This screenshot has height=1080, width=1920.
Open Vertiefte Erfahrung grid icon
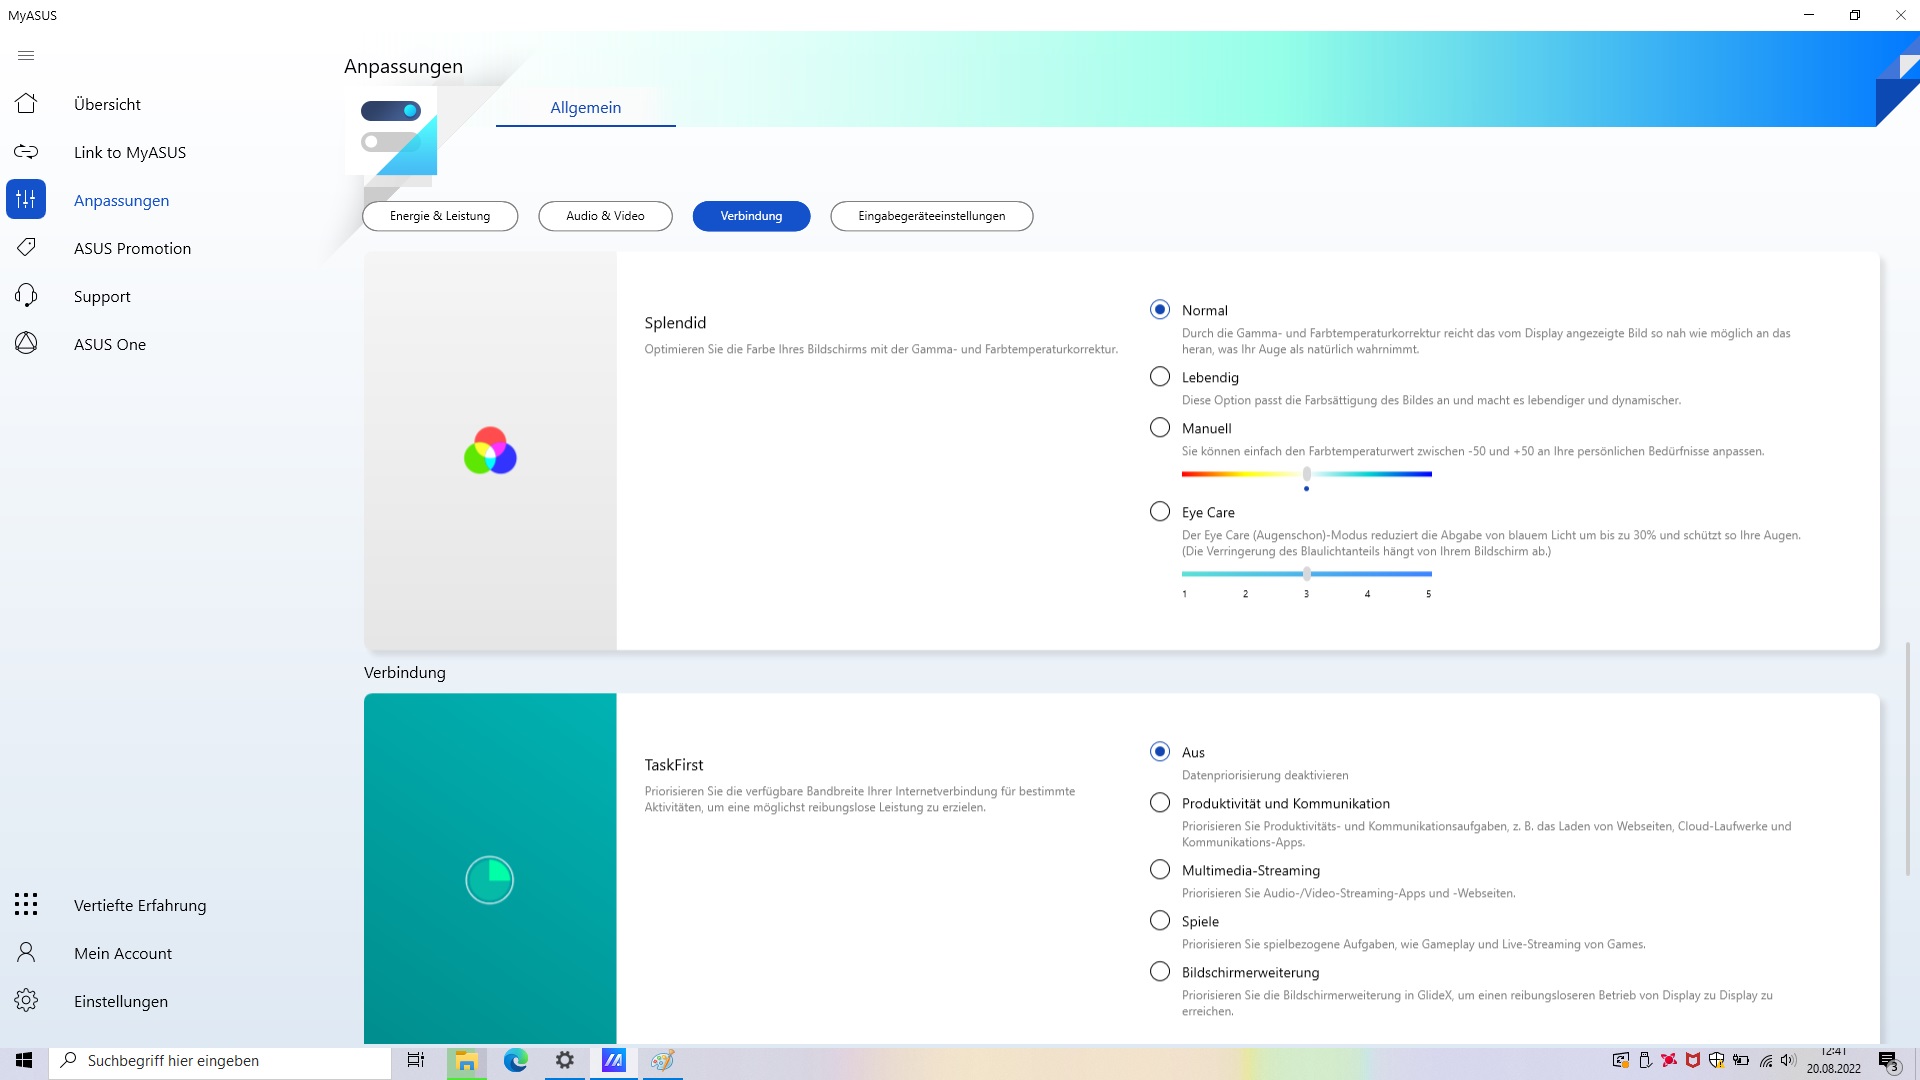[x=26, y=905]
